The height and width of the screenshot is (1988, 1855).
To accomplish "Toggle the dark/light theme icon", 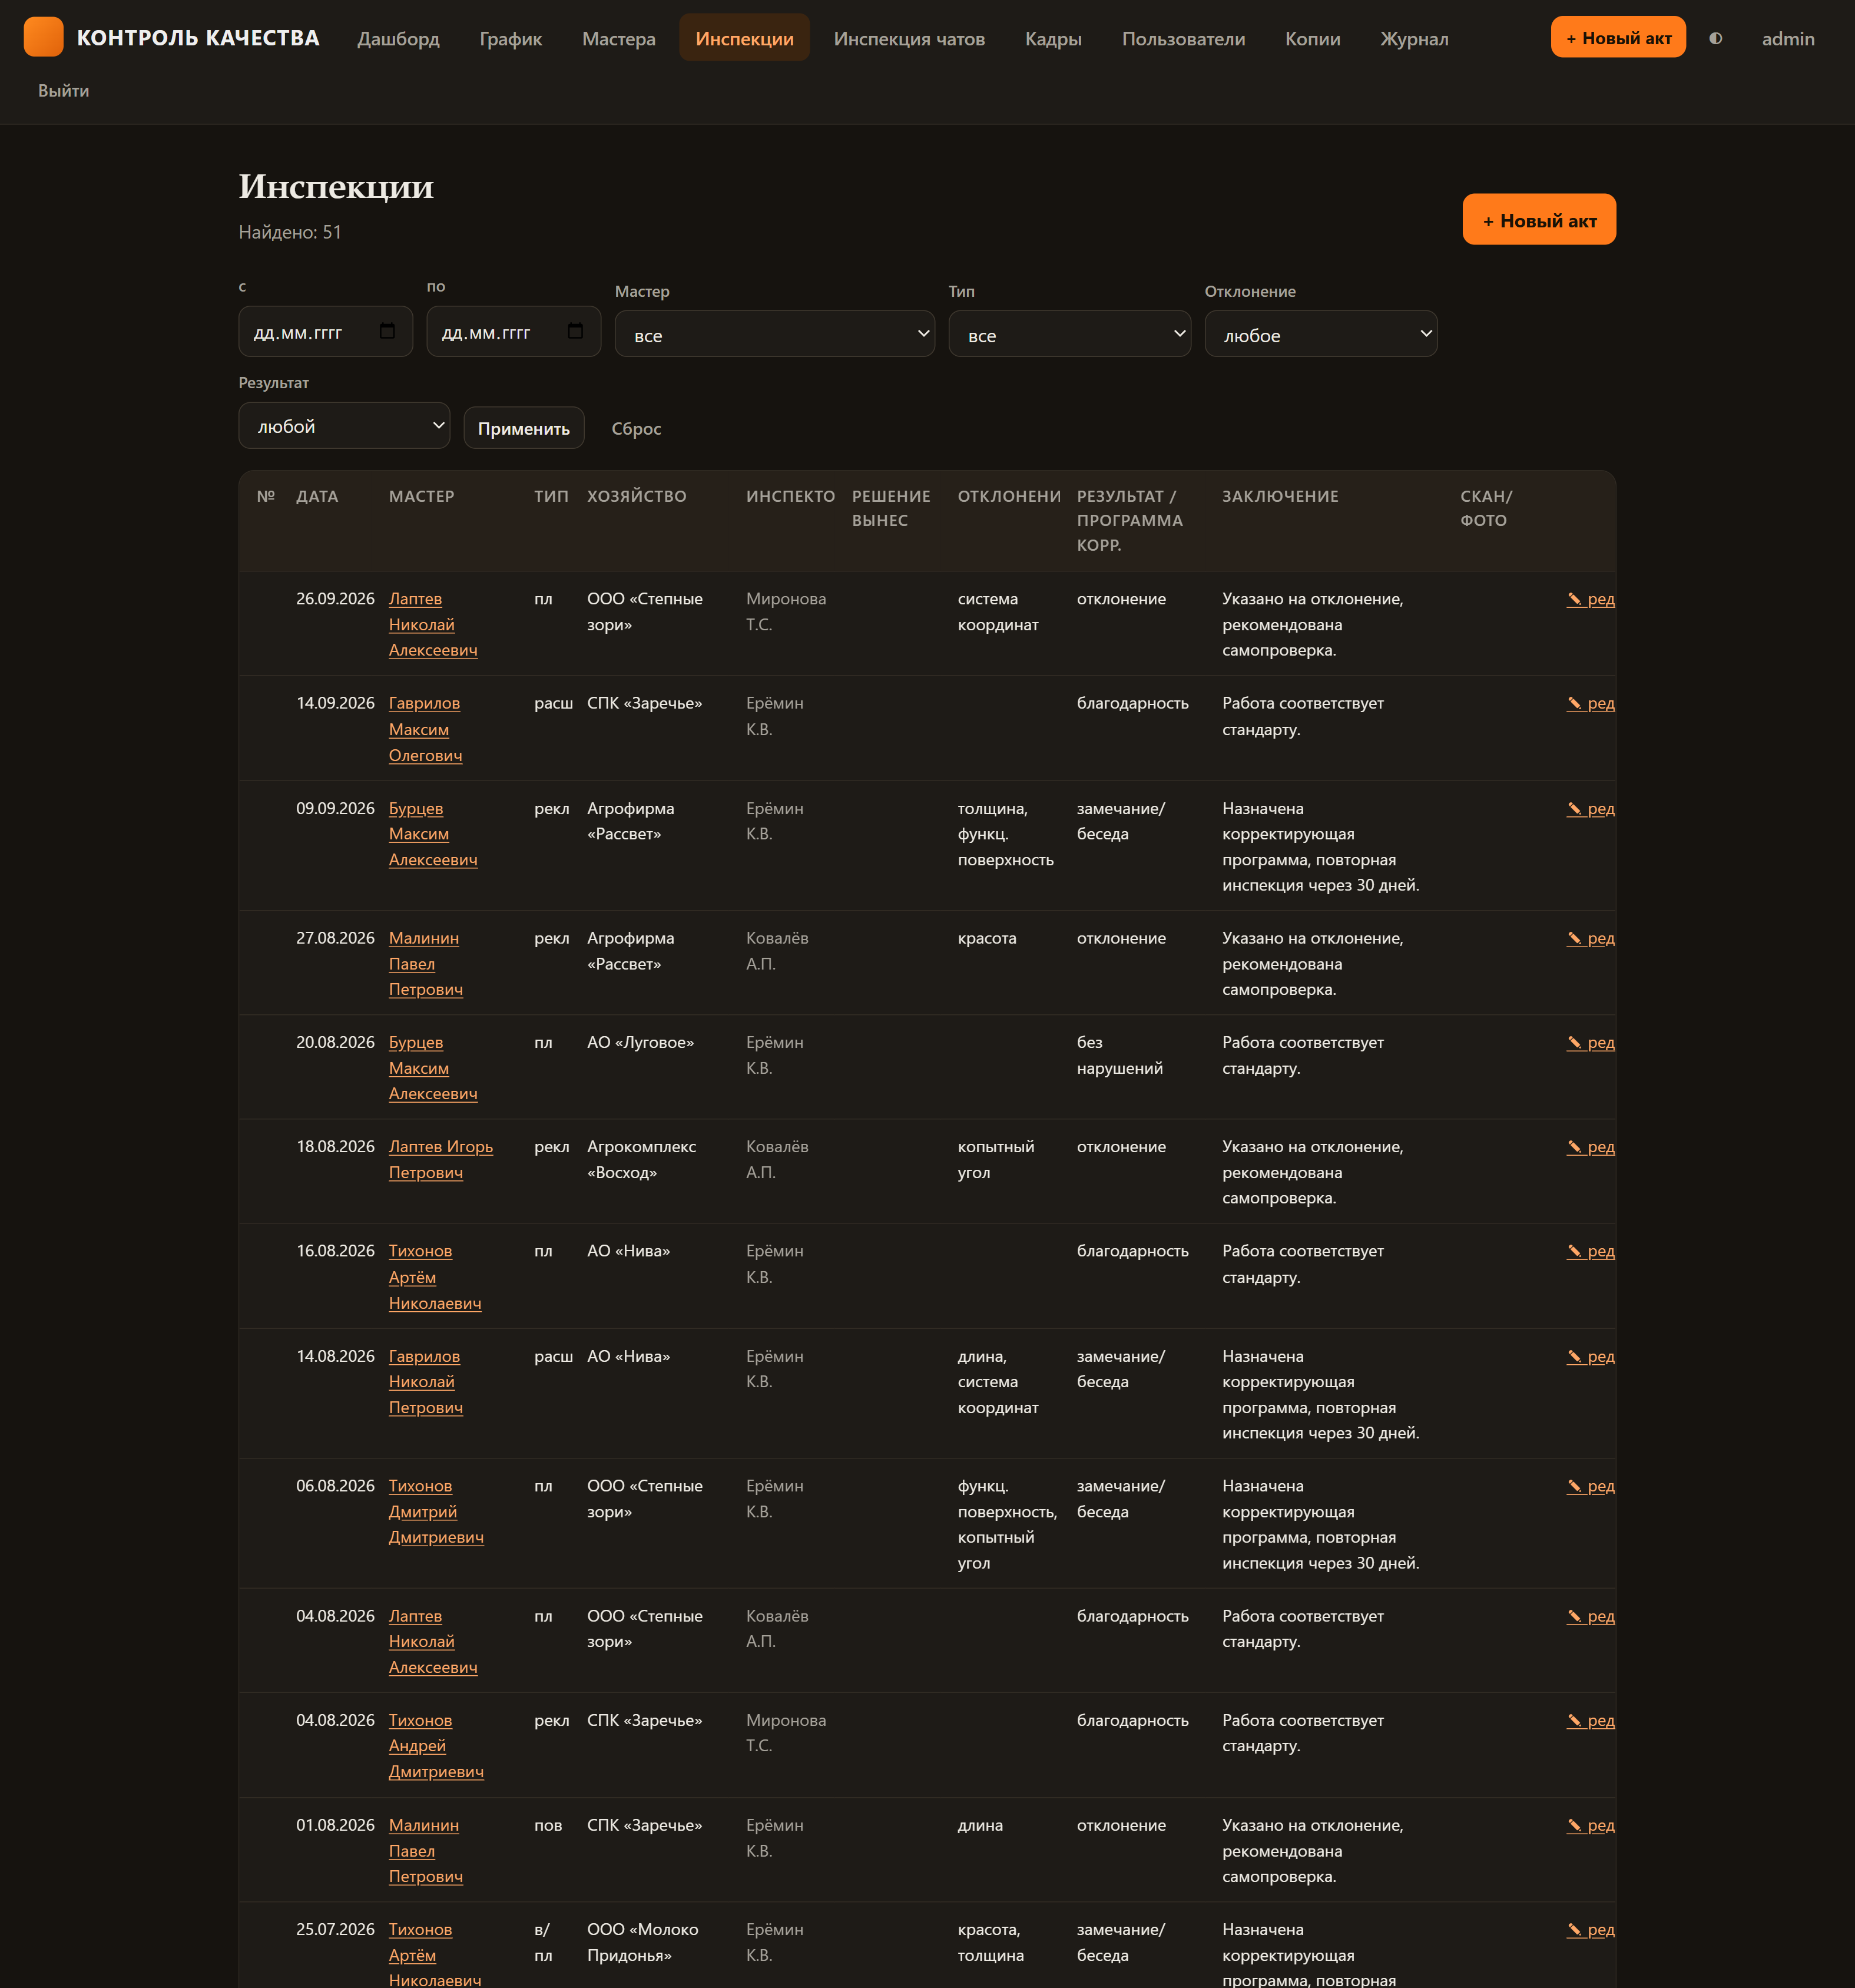I will (1716, 38).
